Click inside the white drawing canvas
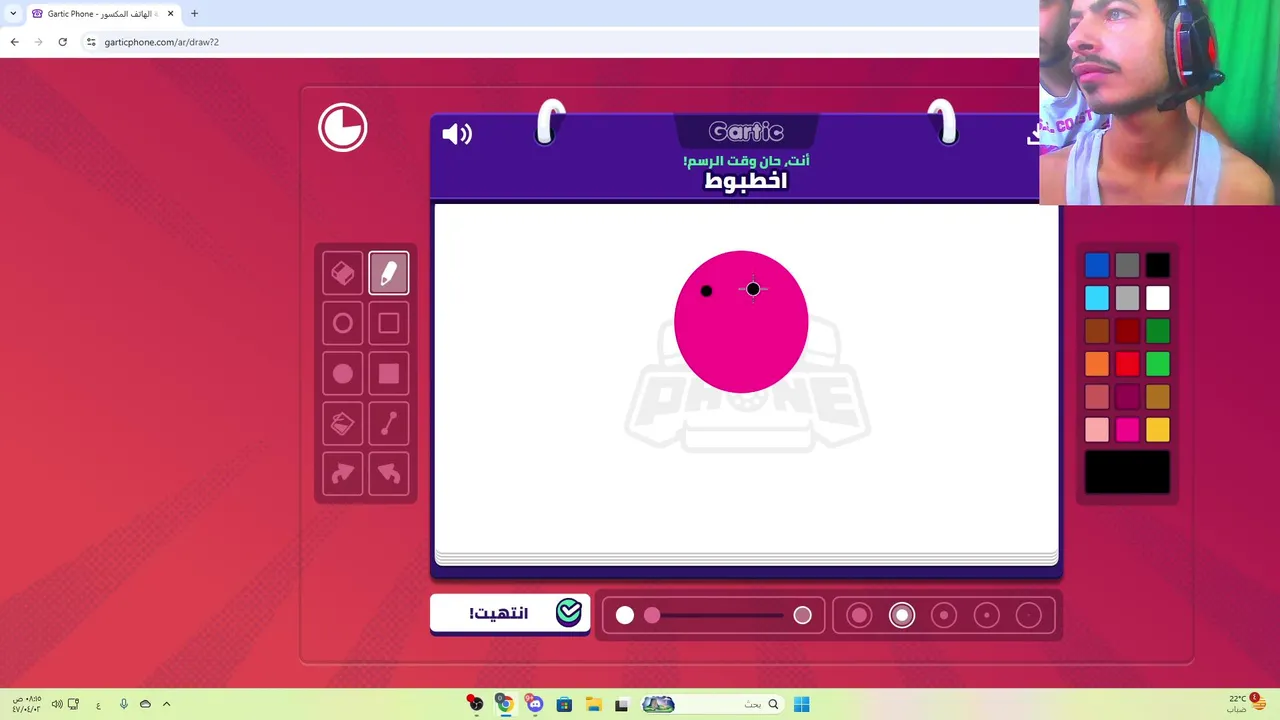 pyautogui.click(x=746, y=378)
